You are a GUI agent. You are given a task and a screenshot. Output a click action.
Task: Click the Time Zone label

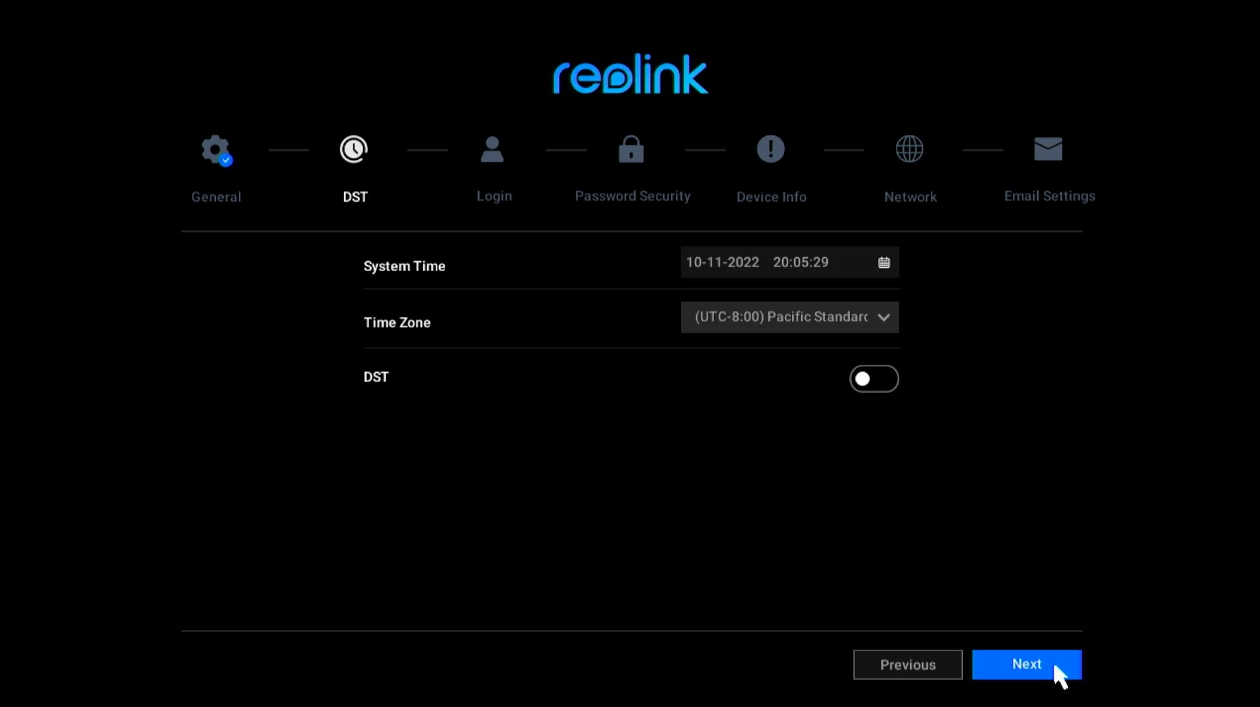coord(397,323)
